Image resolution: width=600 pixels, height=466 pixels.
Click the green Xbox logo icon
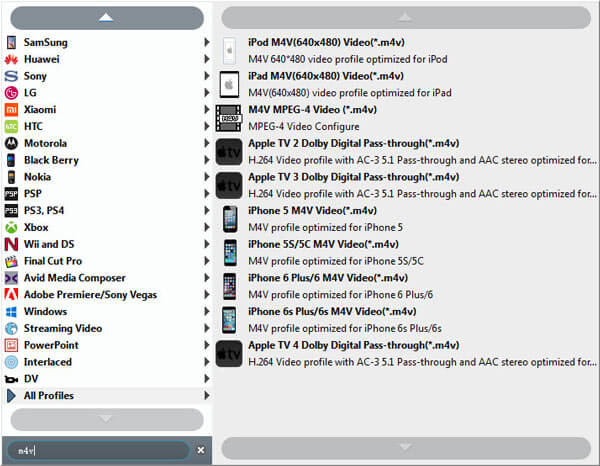[11, 228]
